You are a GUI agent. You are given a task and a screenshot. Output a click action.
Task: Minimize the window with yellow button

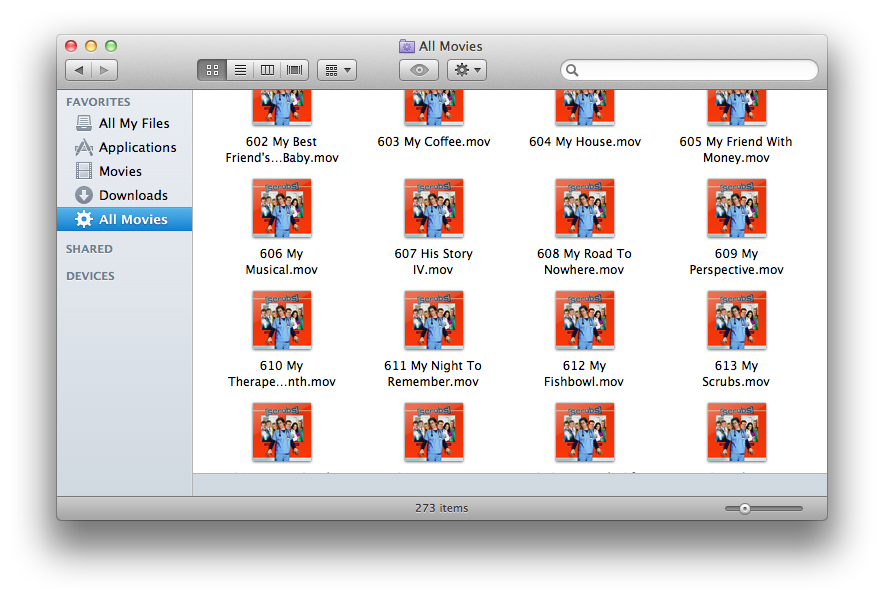pos(91,46)
